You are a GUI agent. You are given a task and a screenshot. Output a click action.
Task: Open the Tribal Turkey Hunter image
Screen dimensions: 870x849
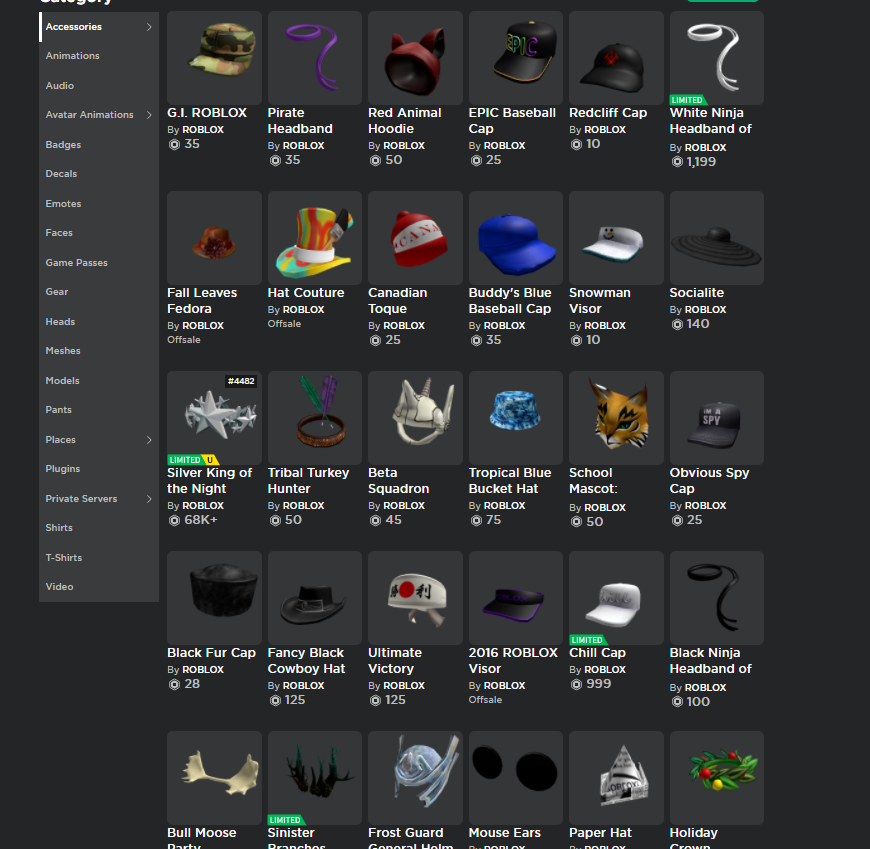(x=315, y=418)
